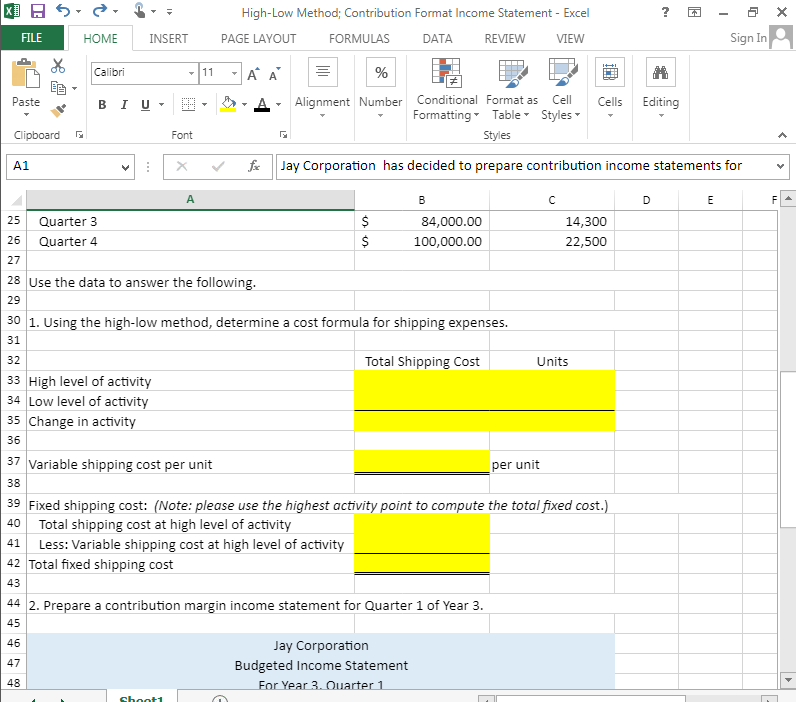Open Clipboard dialog launcher
796x702 pixels.
coord(79,135)
